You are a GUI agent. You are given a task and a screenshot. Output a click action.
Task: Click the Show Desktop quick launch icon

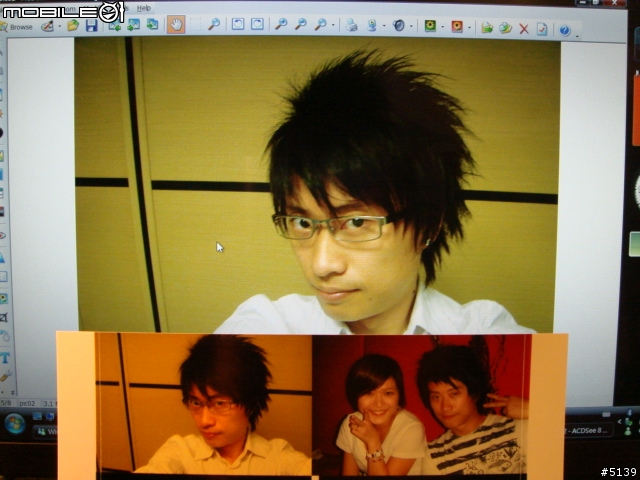(x=37, y=416)
